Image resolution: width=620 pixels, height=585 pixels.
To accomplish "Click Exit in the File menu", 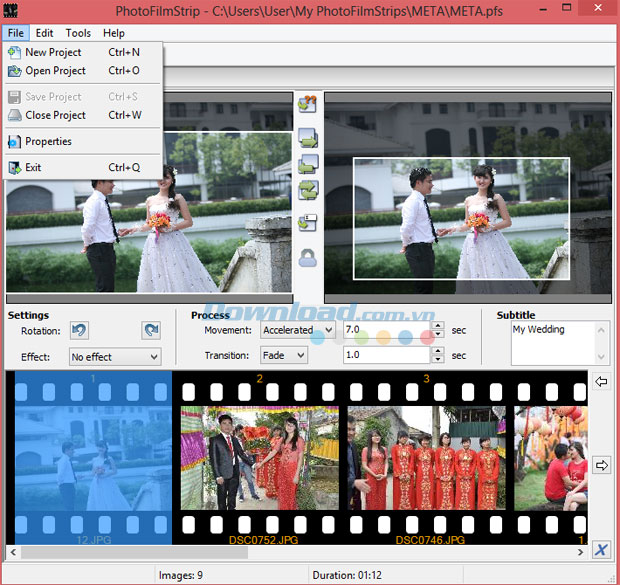I will 33,167.
